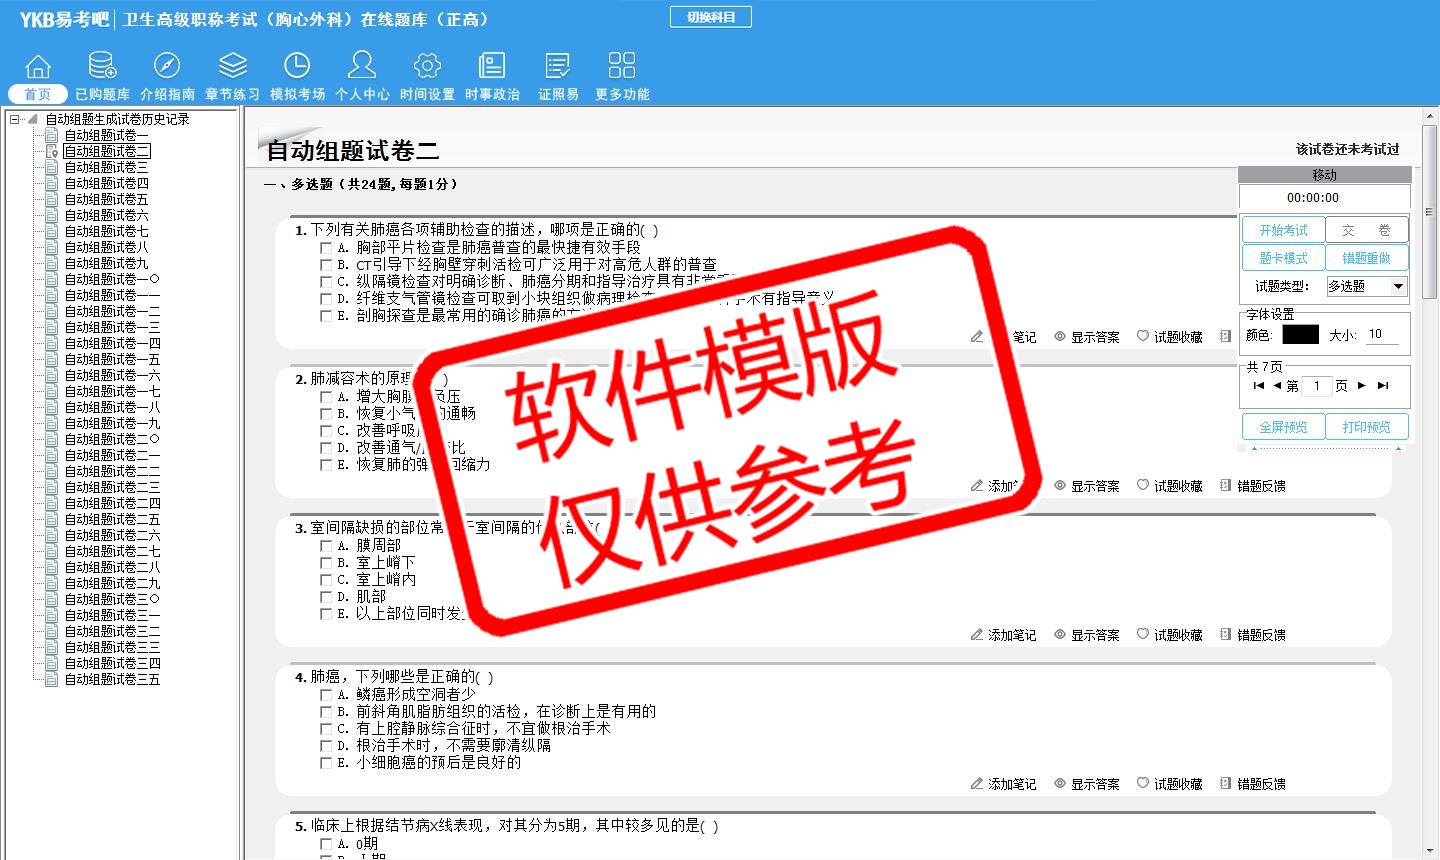This screenshot has height=860, width=1440.
Task: Check option B 室上嵴下 in question 3
Action: pos(326,563)
